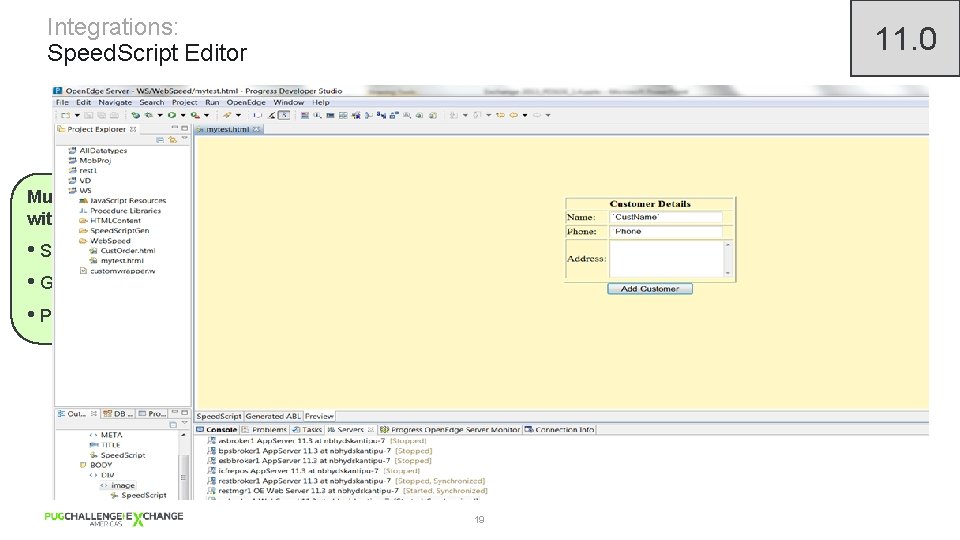Maximize the Project Explorer panel
Viewport: 960px width, 540px height.
[x=184, y=128]
